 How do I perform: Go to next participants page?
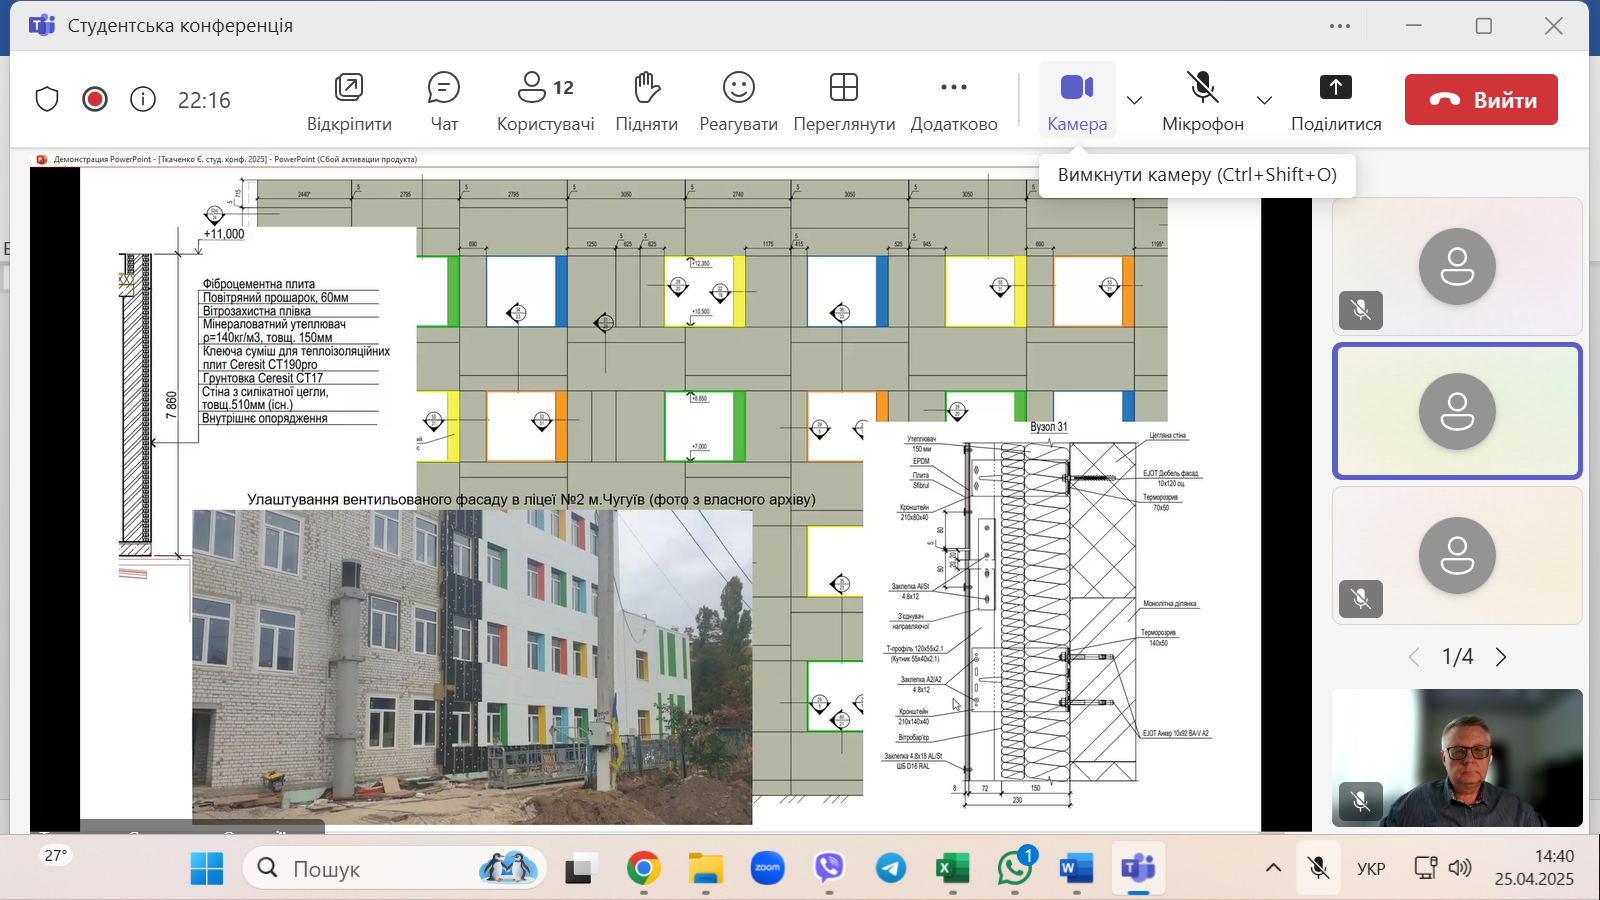pyautogui.click(x=1501, y=657)
